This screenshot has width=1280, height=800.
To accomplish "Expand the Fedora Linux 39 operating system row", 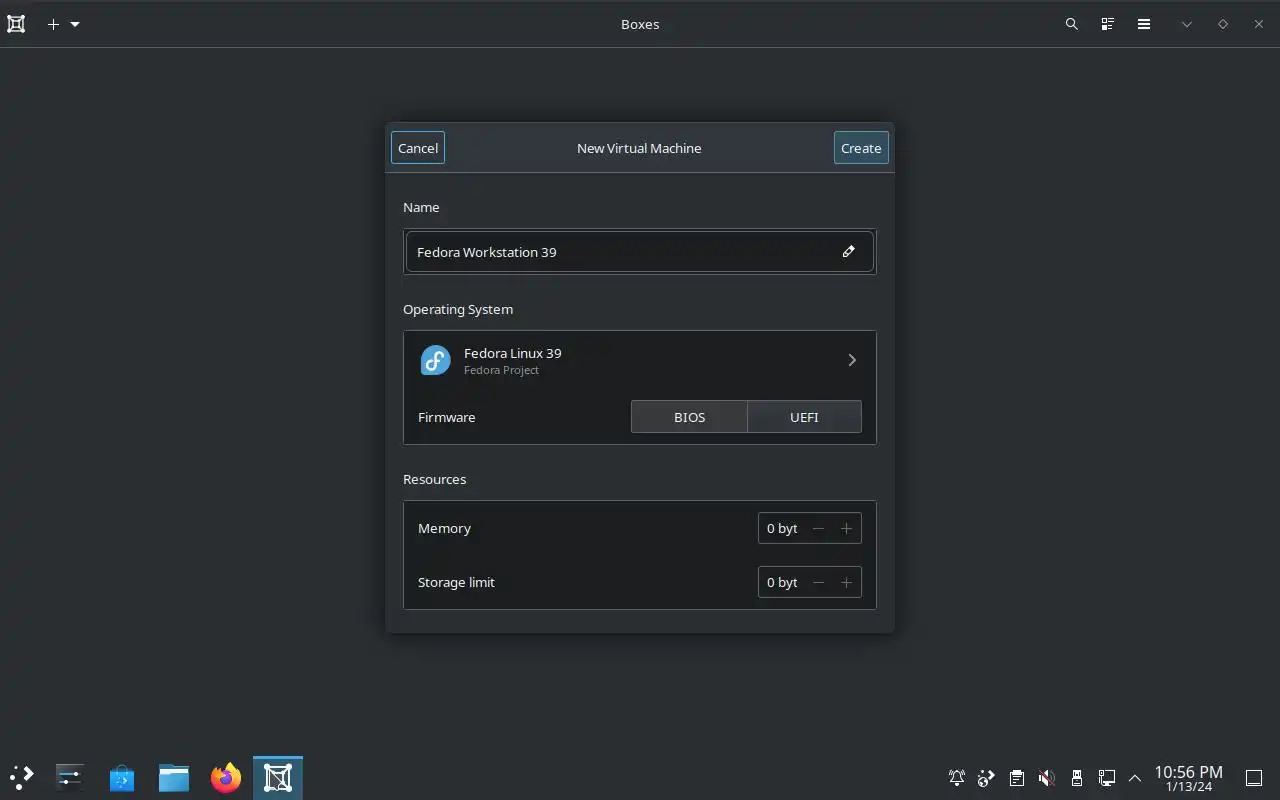I will [640, 360].
